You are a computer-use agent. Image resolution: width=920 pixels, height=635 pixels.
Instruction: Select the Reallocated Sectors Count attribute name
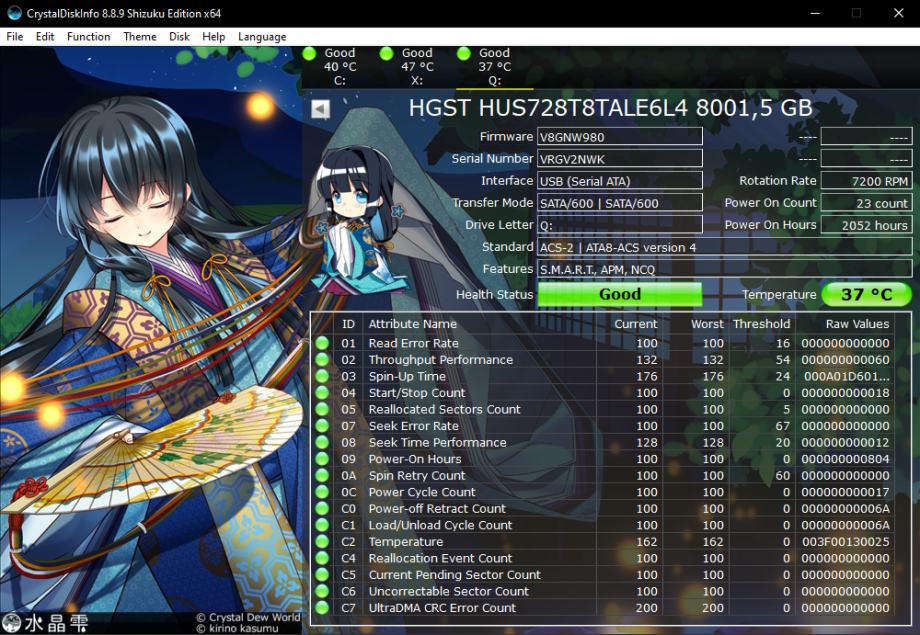point(444,409)
